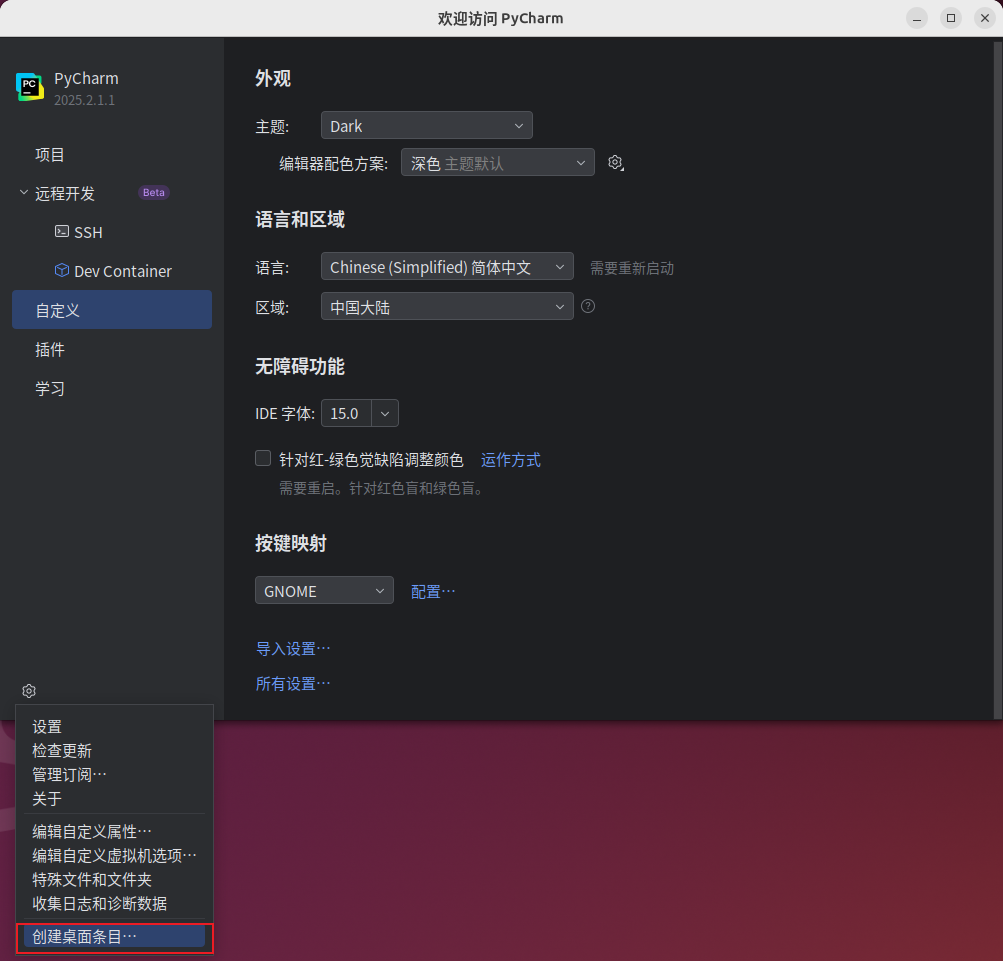Click the 导入设置 link
1003x961 pixels.
point(293,649)
